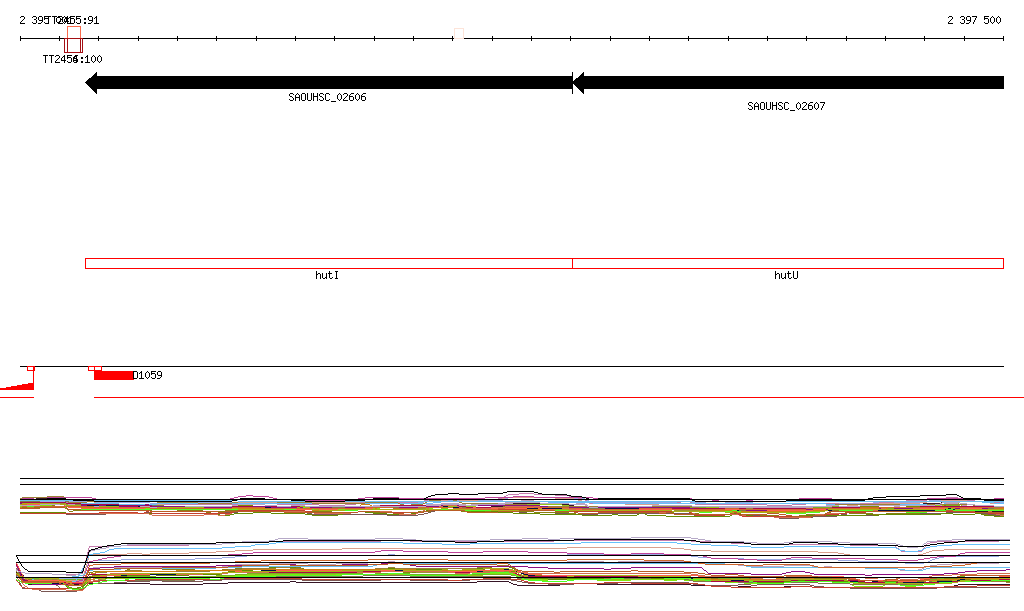Click the hutU text label
The image size is (1024, 611).
(786, 275)
